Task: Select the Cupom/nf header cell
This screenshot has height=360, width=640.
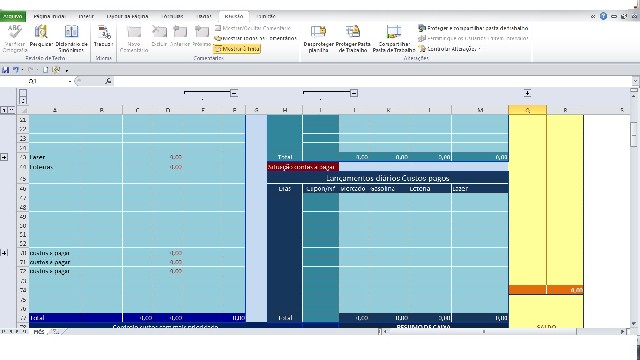Action: (320, 189)
